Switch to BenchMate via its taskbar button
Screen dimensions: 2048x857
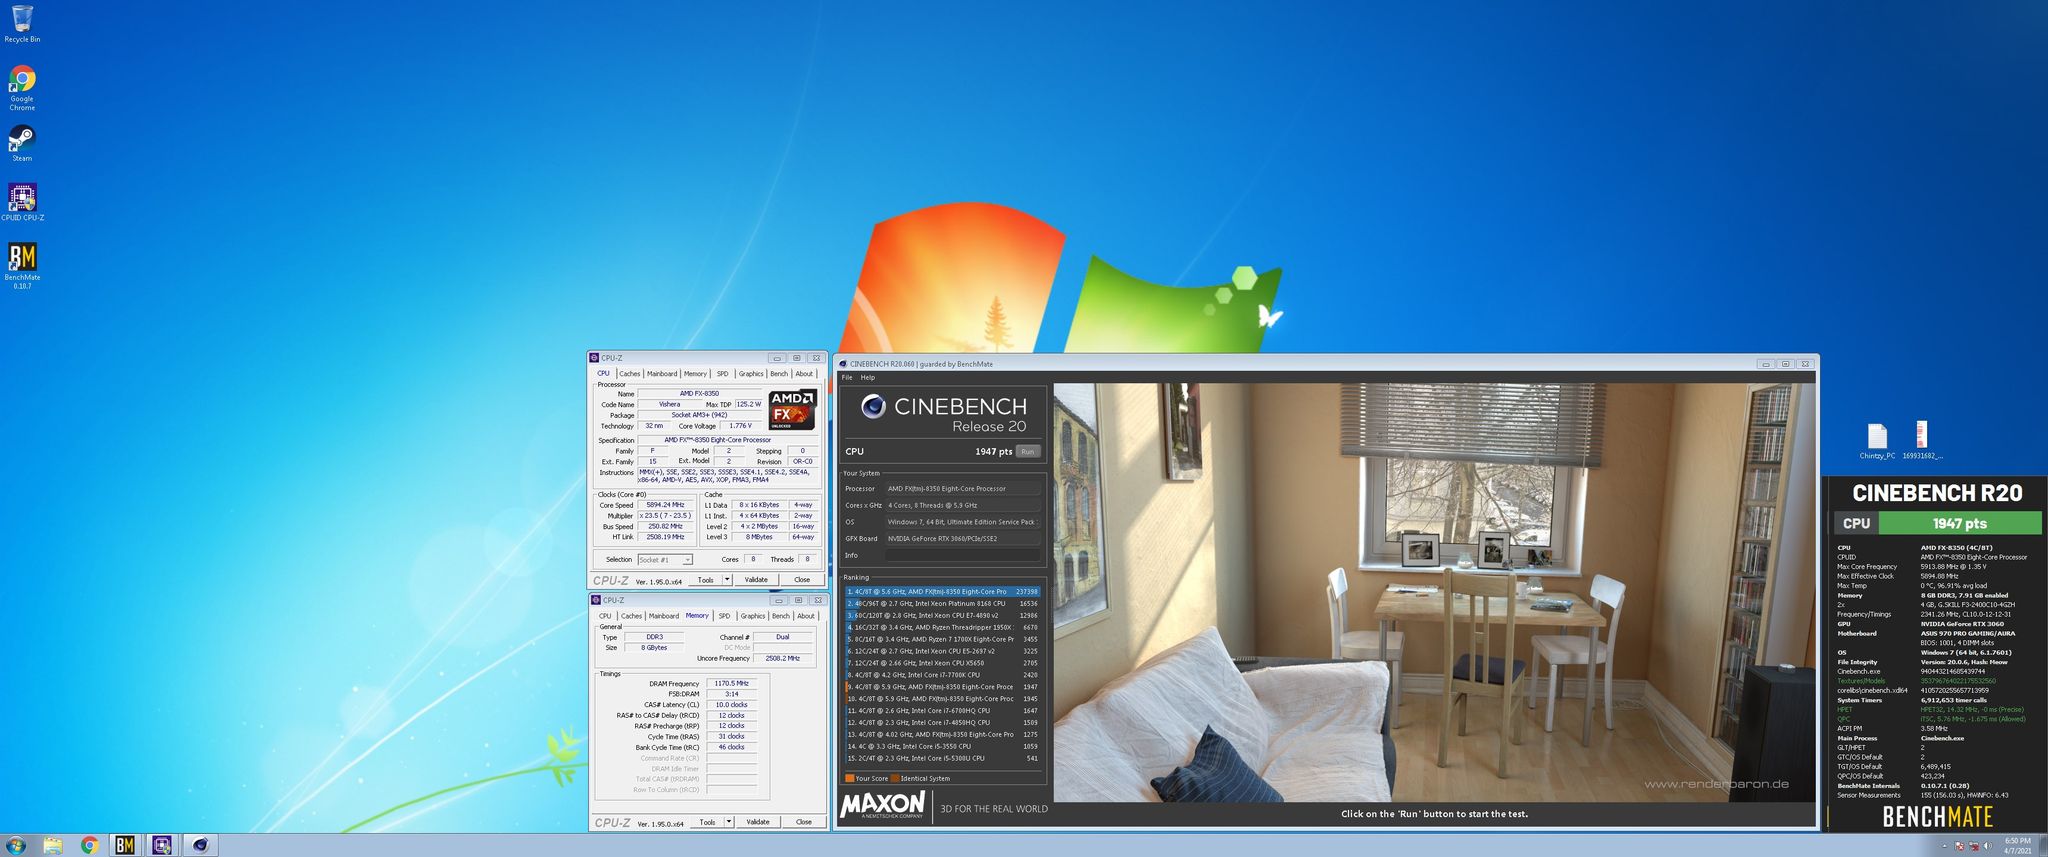(125, 845)
